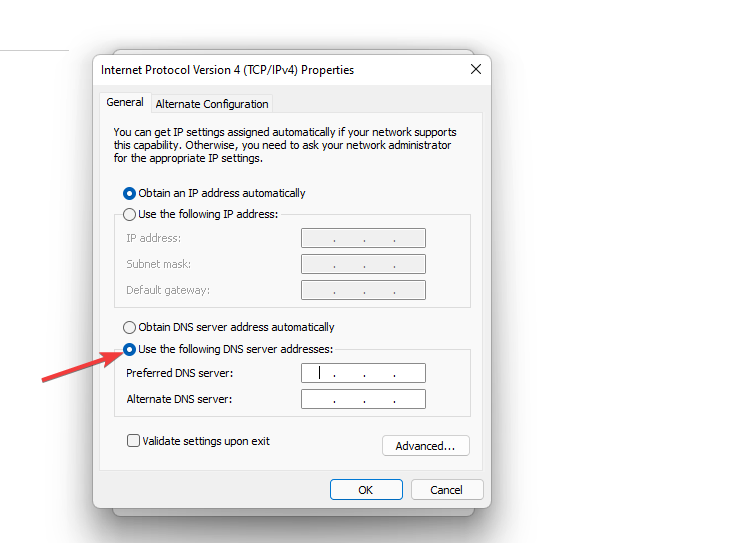Click the Alternate DNS server field
747x543 pixels.
(363, 399)
